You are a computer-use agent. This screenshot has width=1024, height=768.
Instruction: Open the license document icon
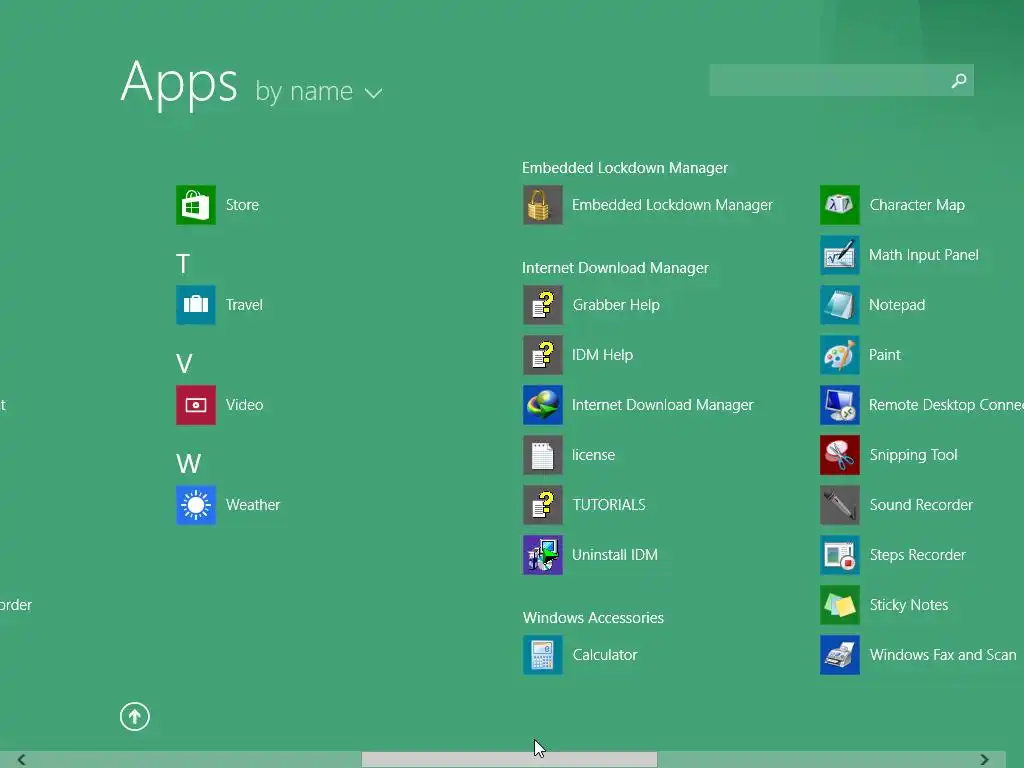point(543,455)
